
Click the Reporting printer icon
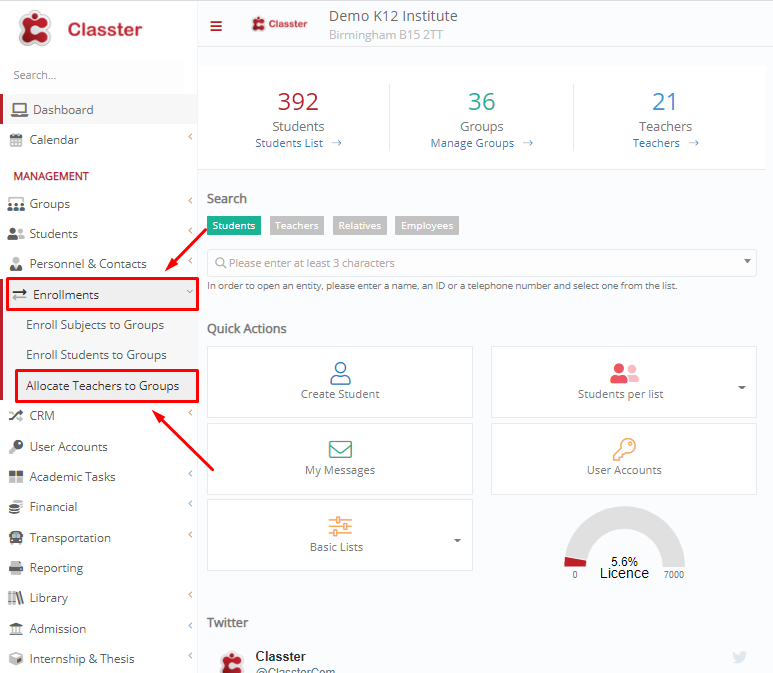point(16,568)
